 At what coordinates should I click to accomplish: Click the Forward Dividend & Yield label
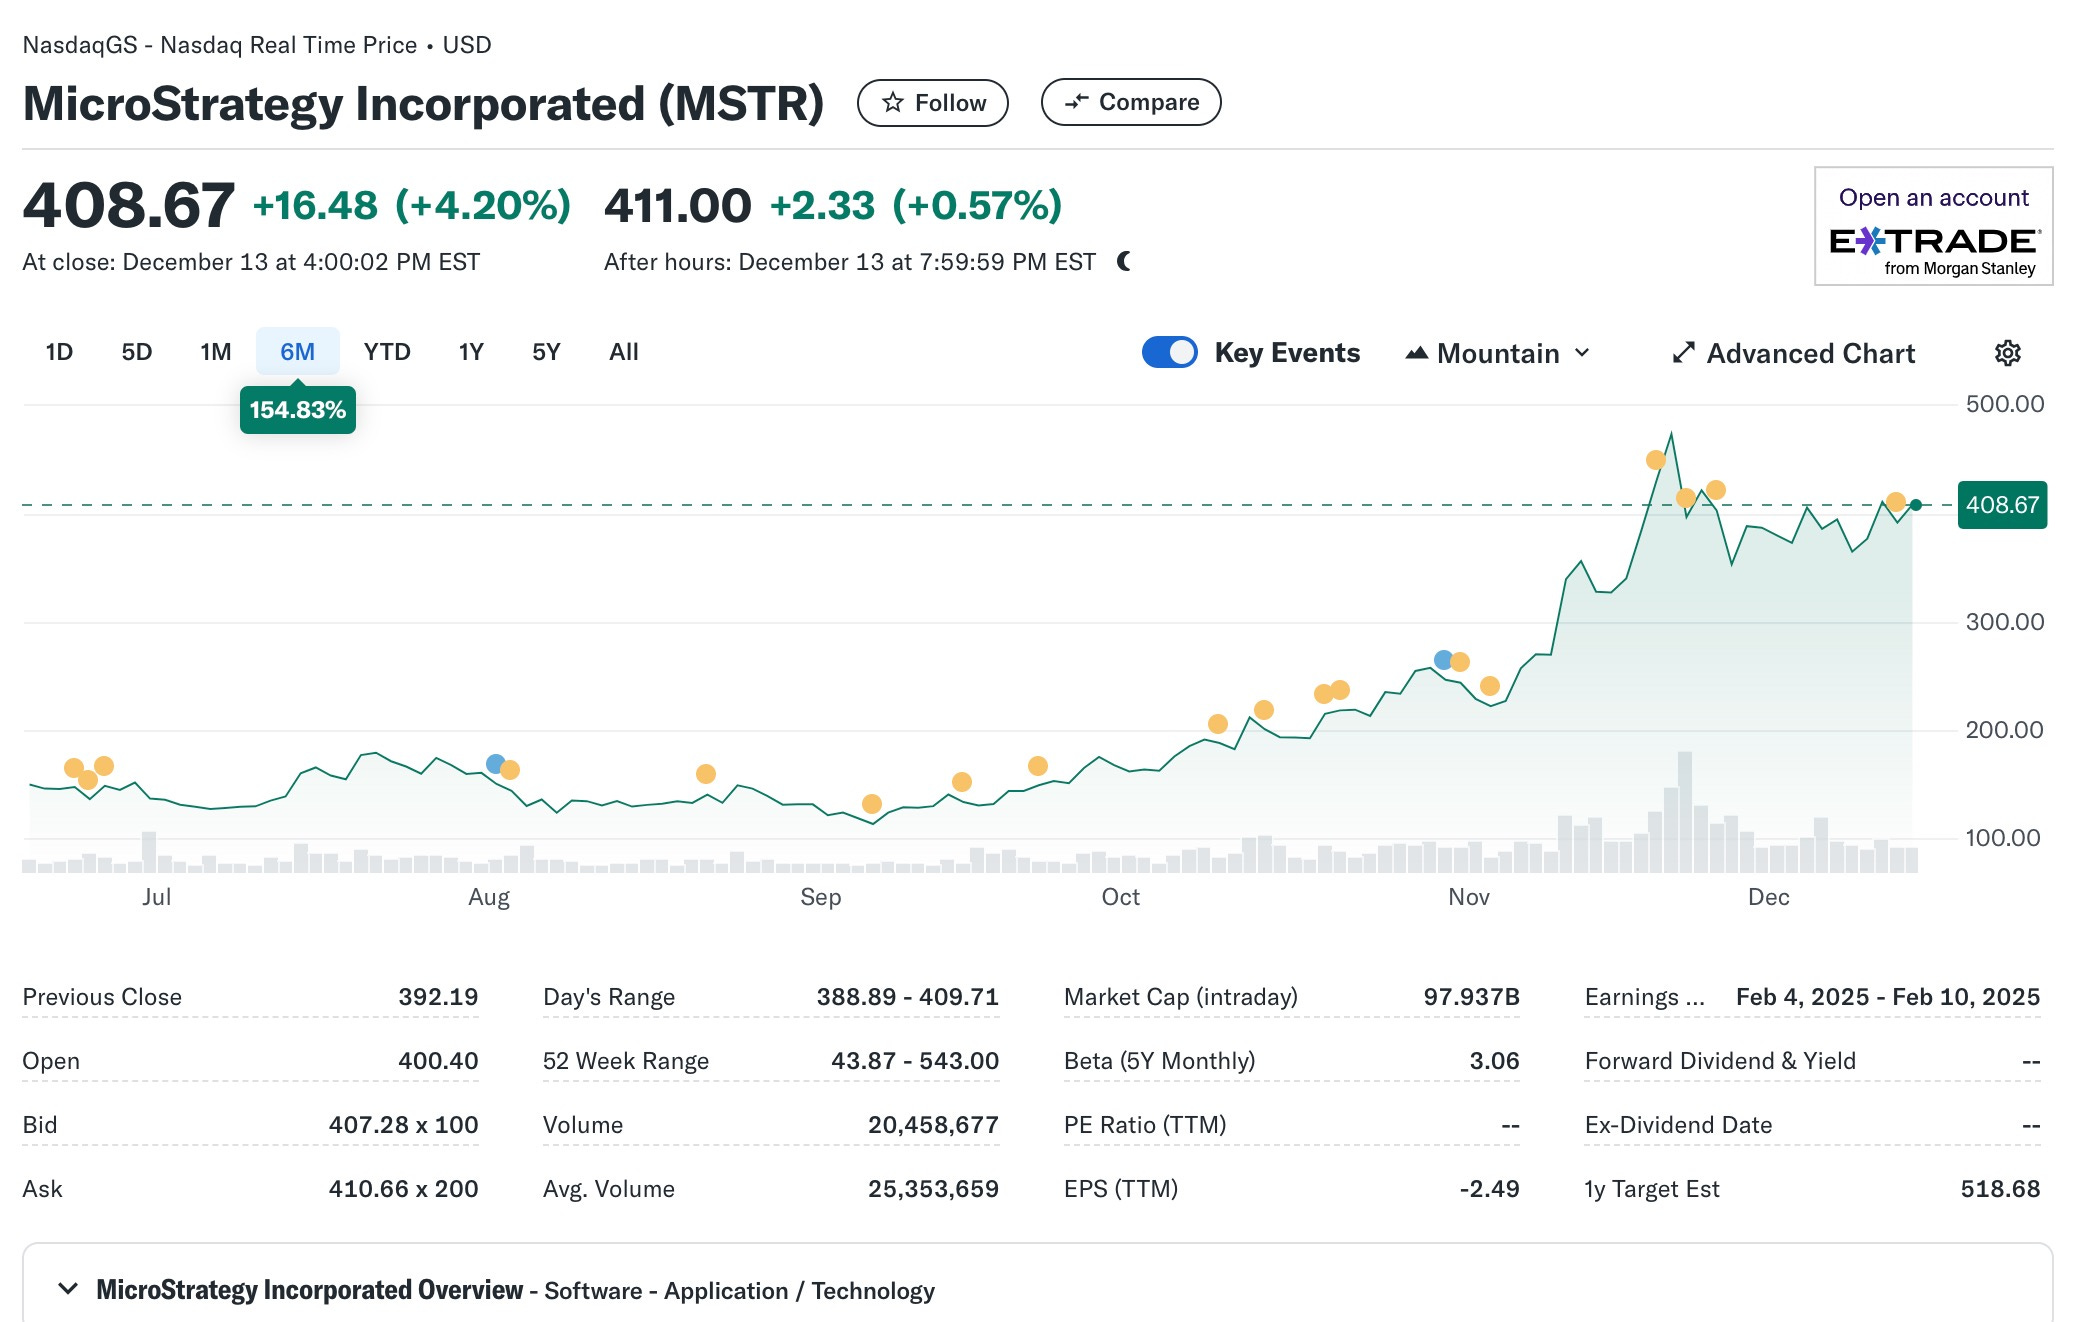tap(1720, 1061)
